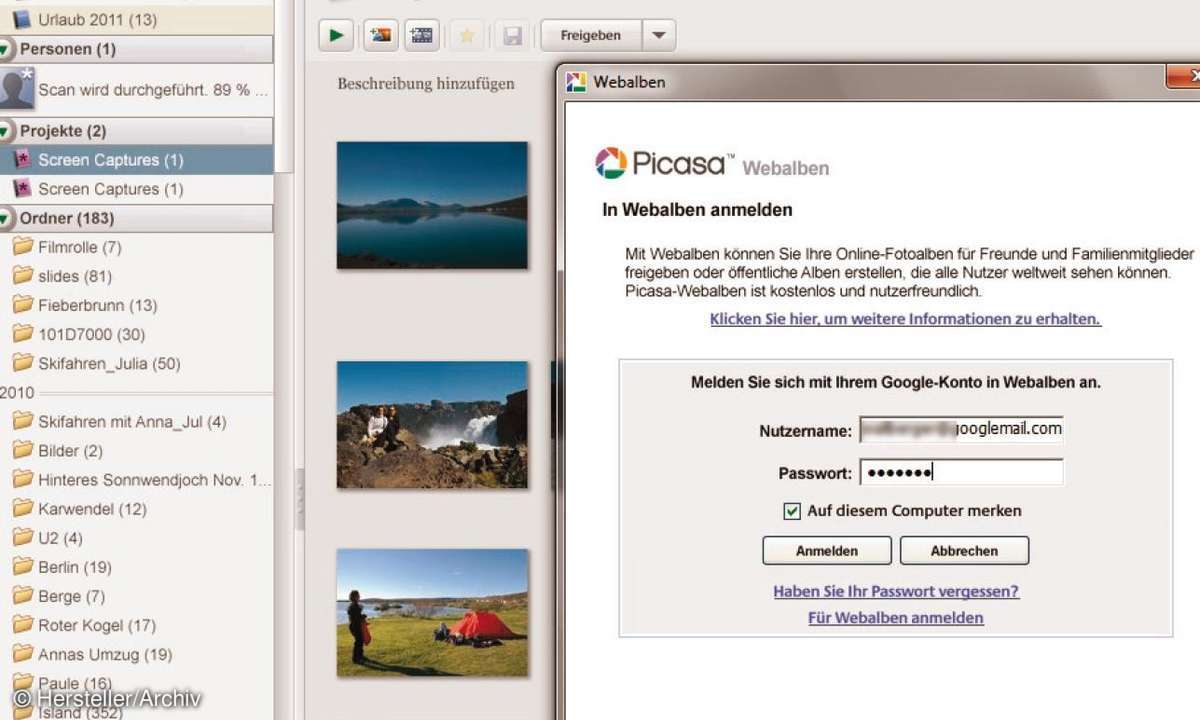The height and width of the screenshot is (720, 1200).
Task: Click the Freigeben button
Action: (591, 36)
